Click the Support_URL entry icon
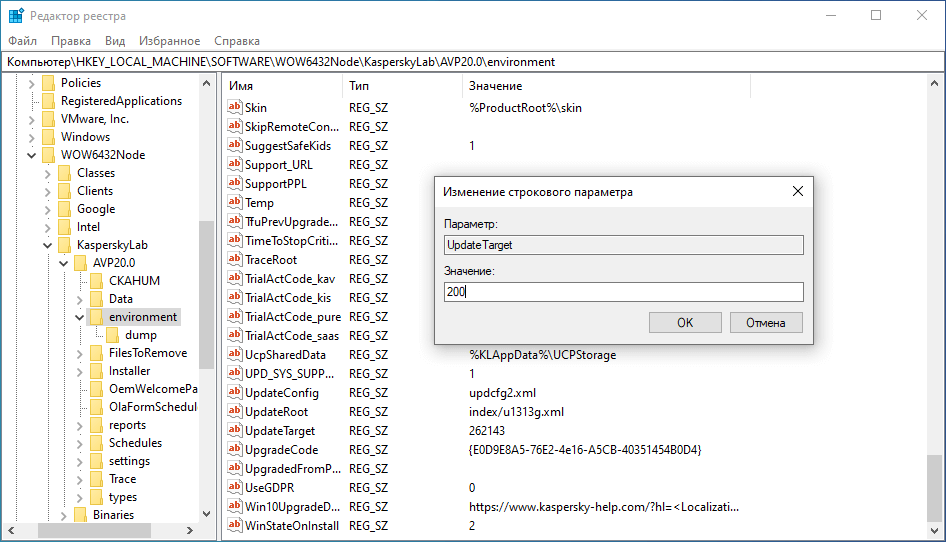 coord(235,164)
